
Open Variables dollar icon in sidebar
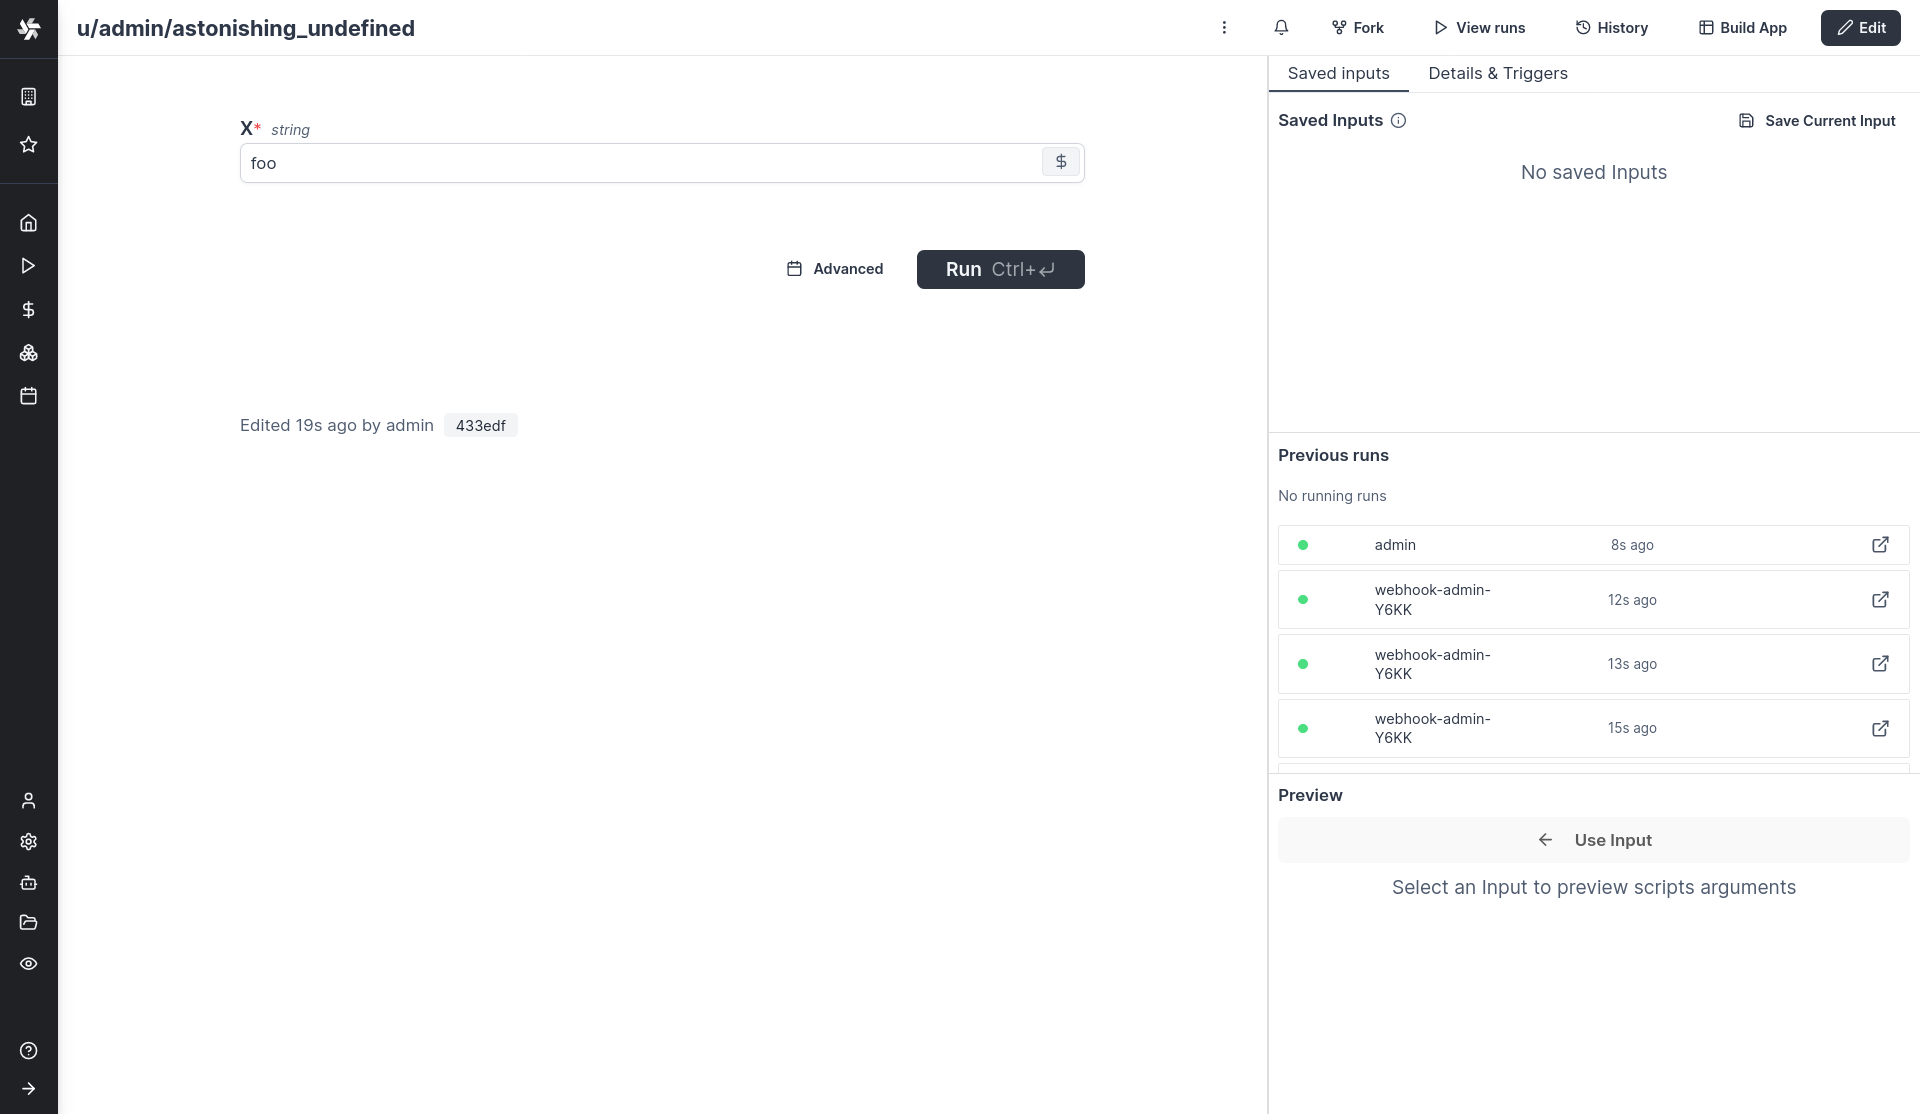(x=29, y=310)
